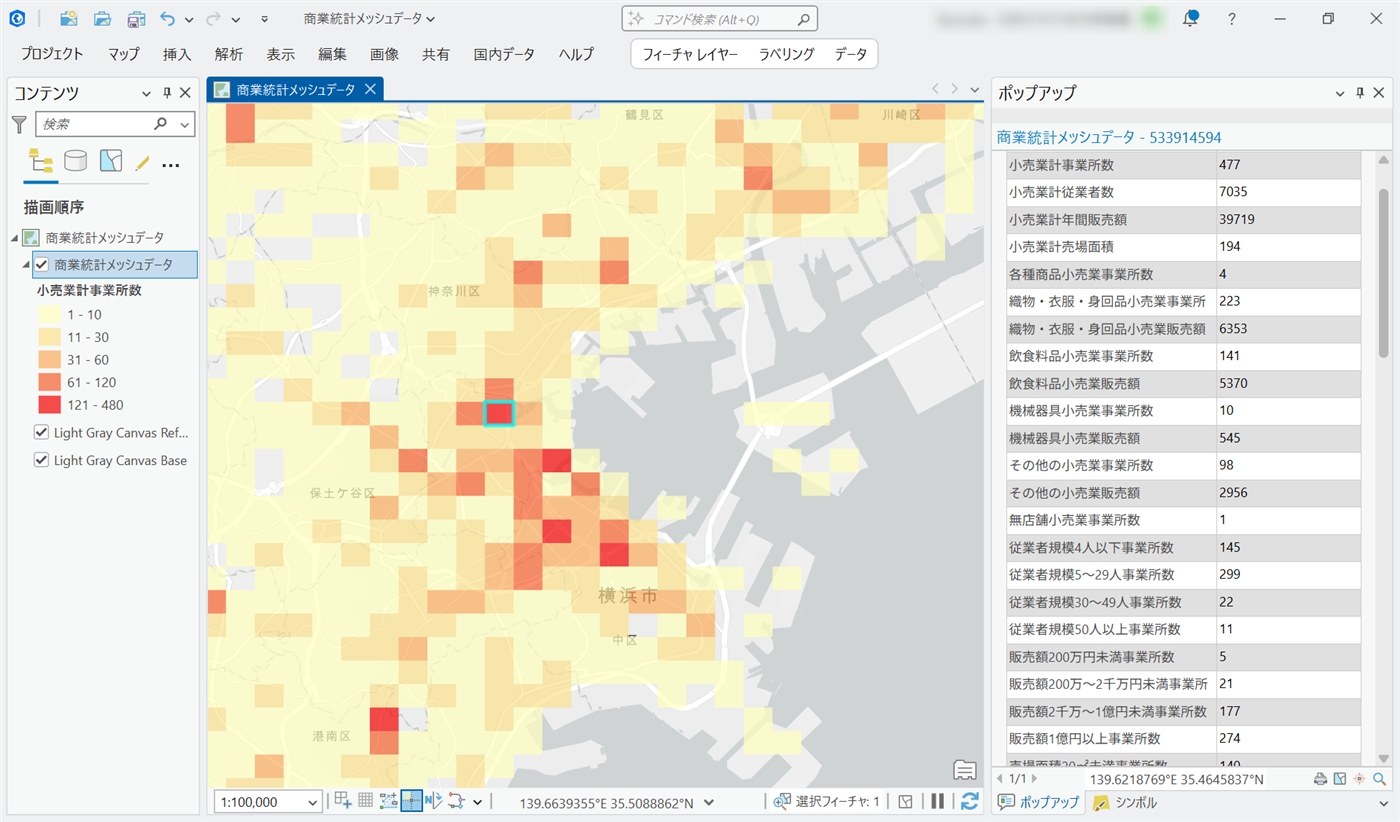The height and width of the screenshot is (822, 1400).
Task: Collapse the 商業統計メッシュデータ map tree node
Action: 14,238
